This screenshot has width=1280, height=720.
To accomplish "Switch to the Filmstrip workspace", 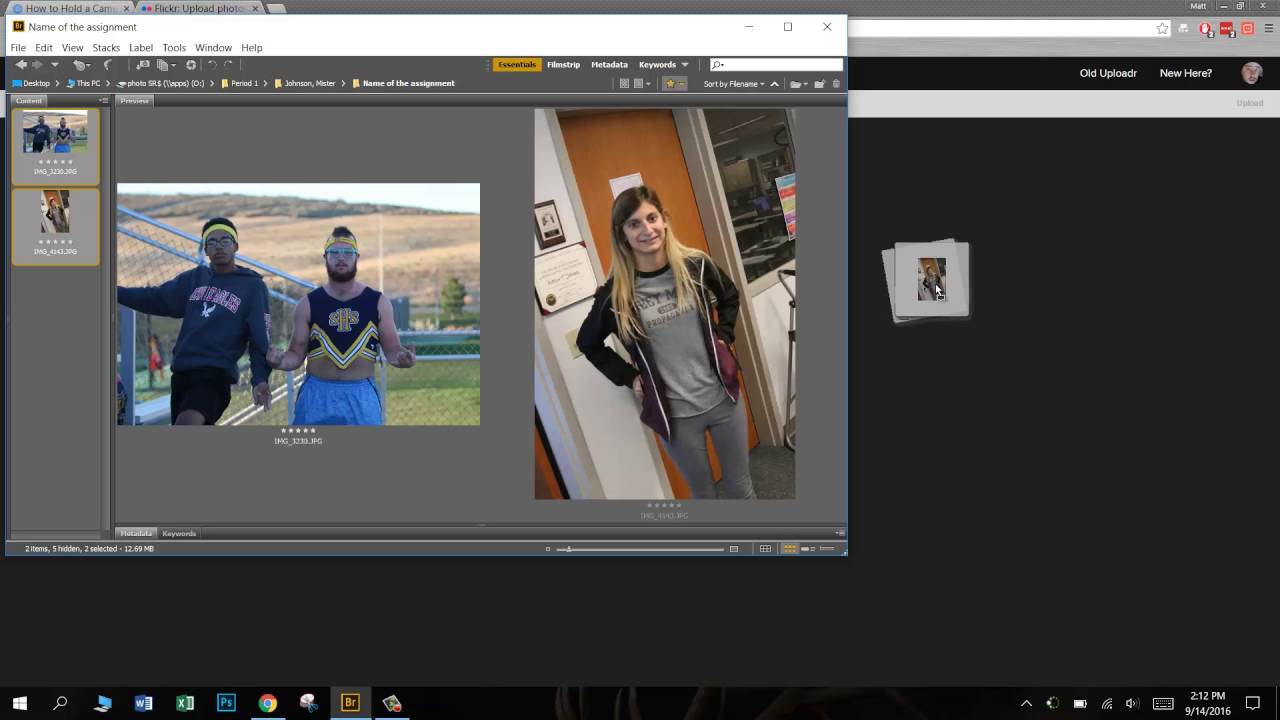I will click(x=563, y=65).
